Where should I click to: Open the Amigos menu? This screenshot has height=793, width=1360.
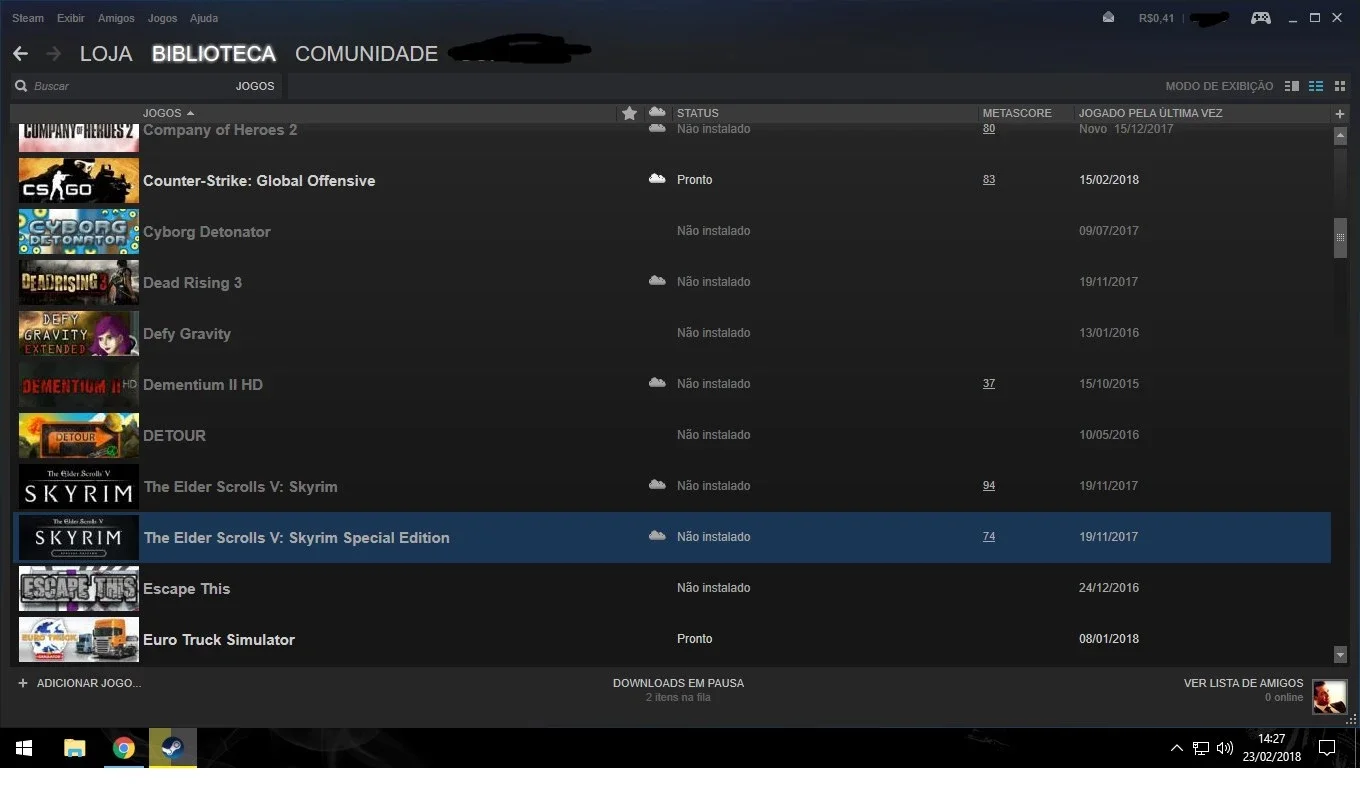(116, 18)
